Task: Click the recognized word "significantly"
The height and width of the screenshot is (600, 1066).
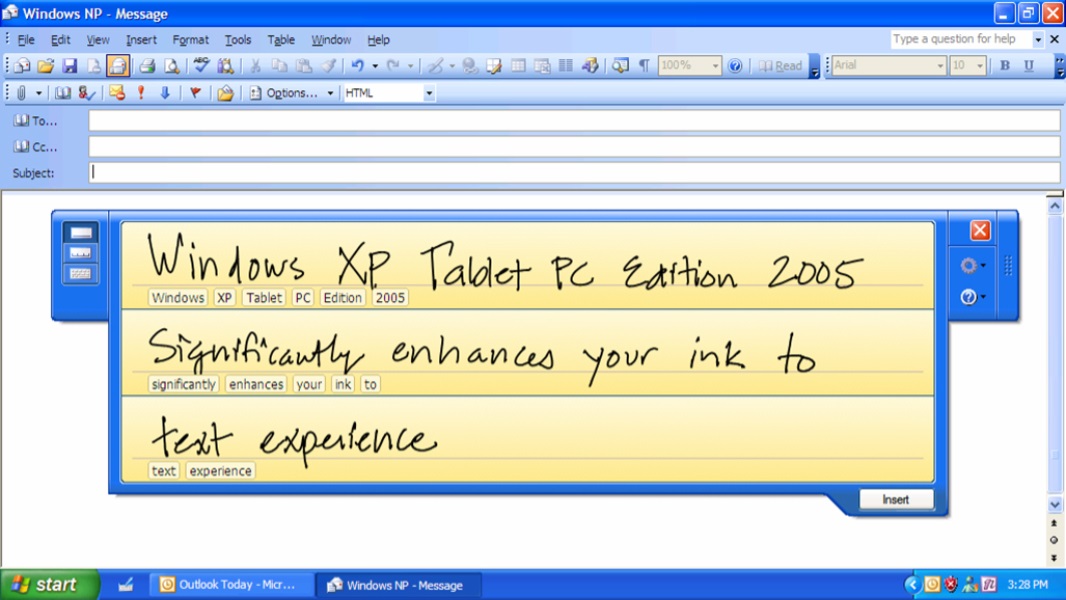Action: tap(184, 384)
